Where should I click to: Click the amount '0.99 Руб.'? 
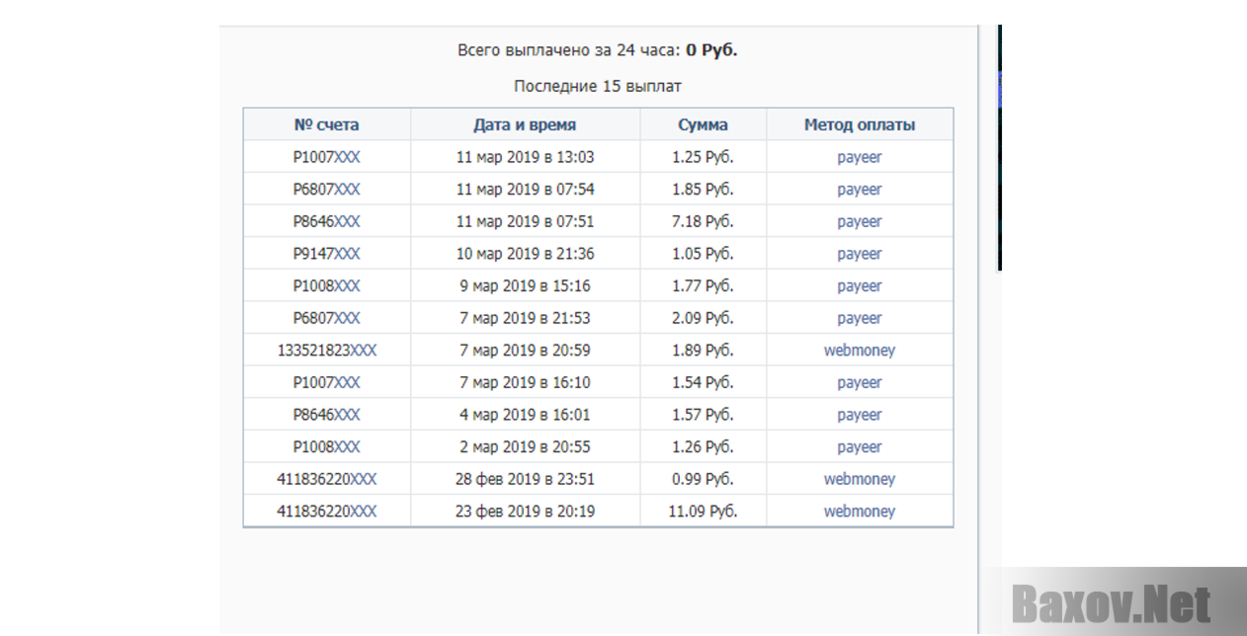[x=703, y=479]
